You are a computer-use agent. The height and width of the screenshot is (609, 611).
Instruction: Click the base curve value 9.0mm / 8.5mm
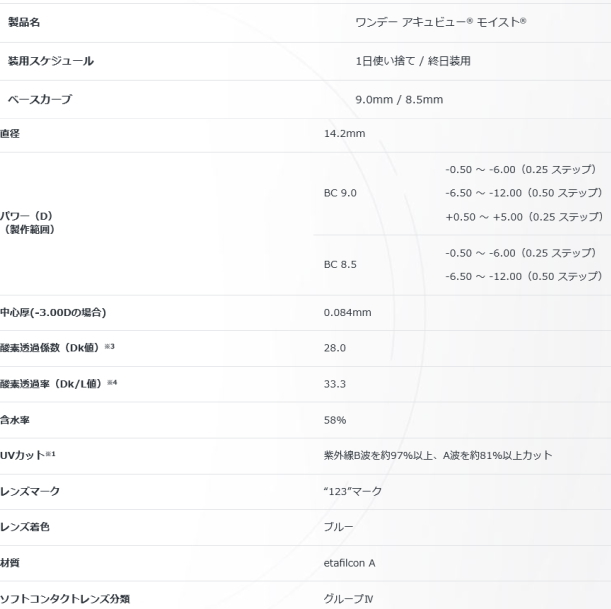click(x=399, y=100)
